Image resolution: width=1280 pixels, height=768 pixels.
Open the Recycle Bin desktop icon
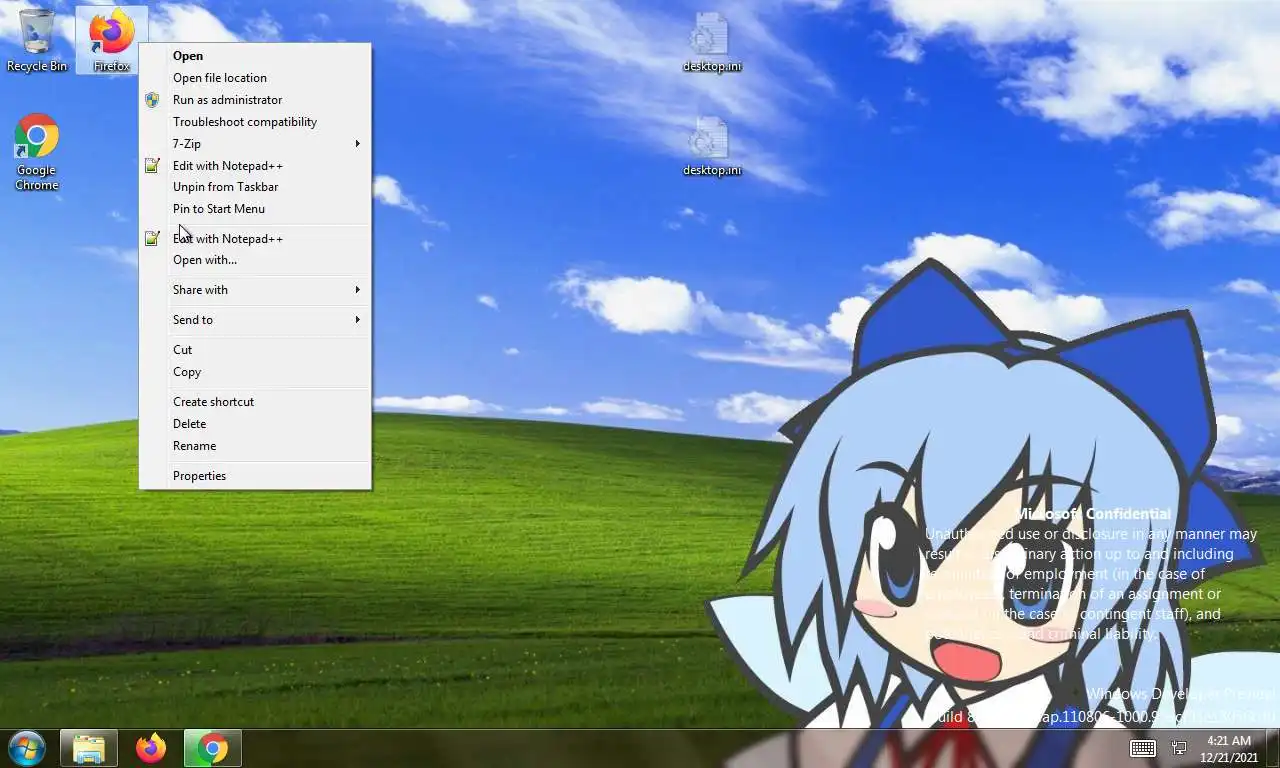[37, 40]
